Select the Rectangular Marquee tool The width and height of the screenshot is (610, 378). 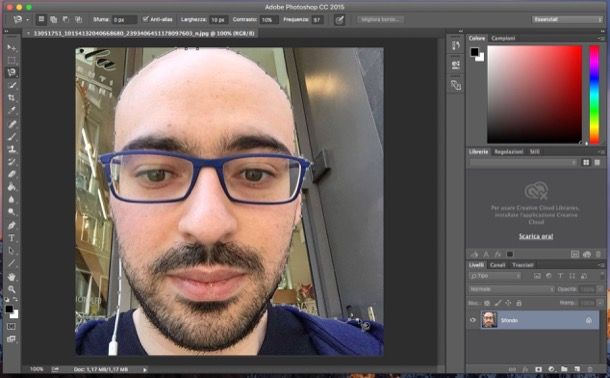(x=11, y=60)
